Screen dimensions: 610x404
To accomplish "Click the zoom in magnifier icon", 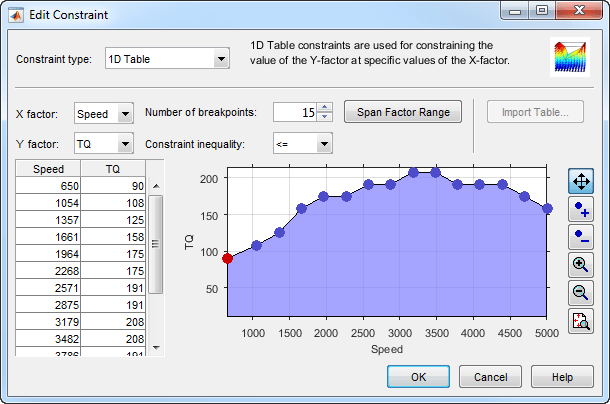I will 581,265.
